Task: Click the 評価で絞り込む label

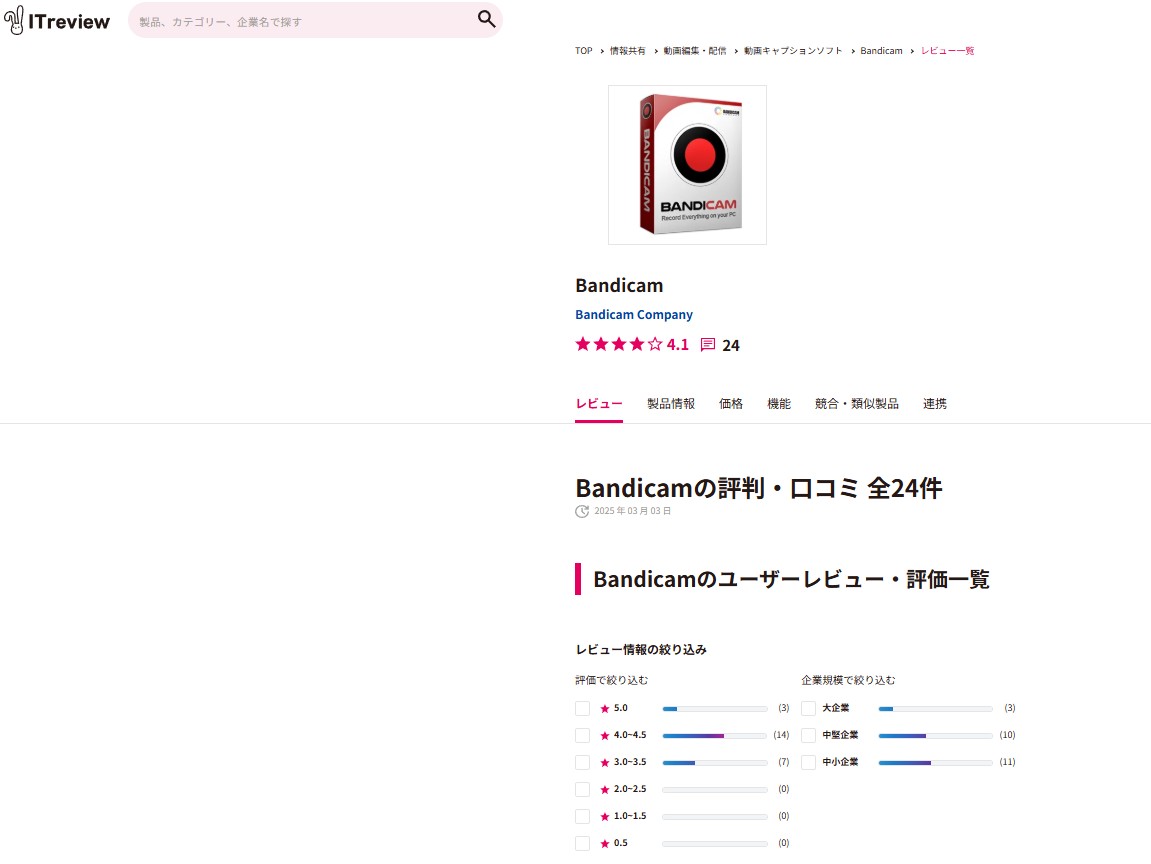Action: coord(611,680)
